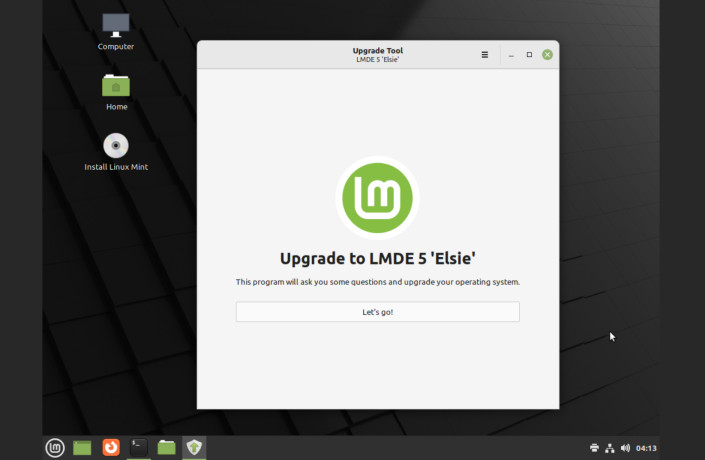Click the 04:13 clock in the panel
705x460 pixels.
click(646, 448)
